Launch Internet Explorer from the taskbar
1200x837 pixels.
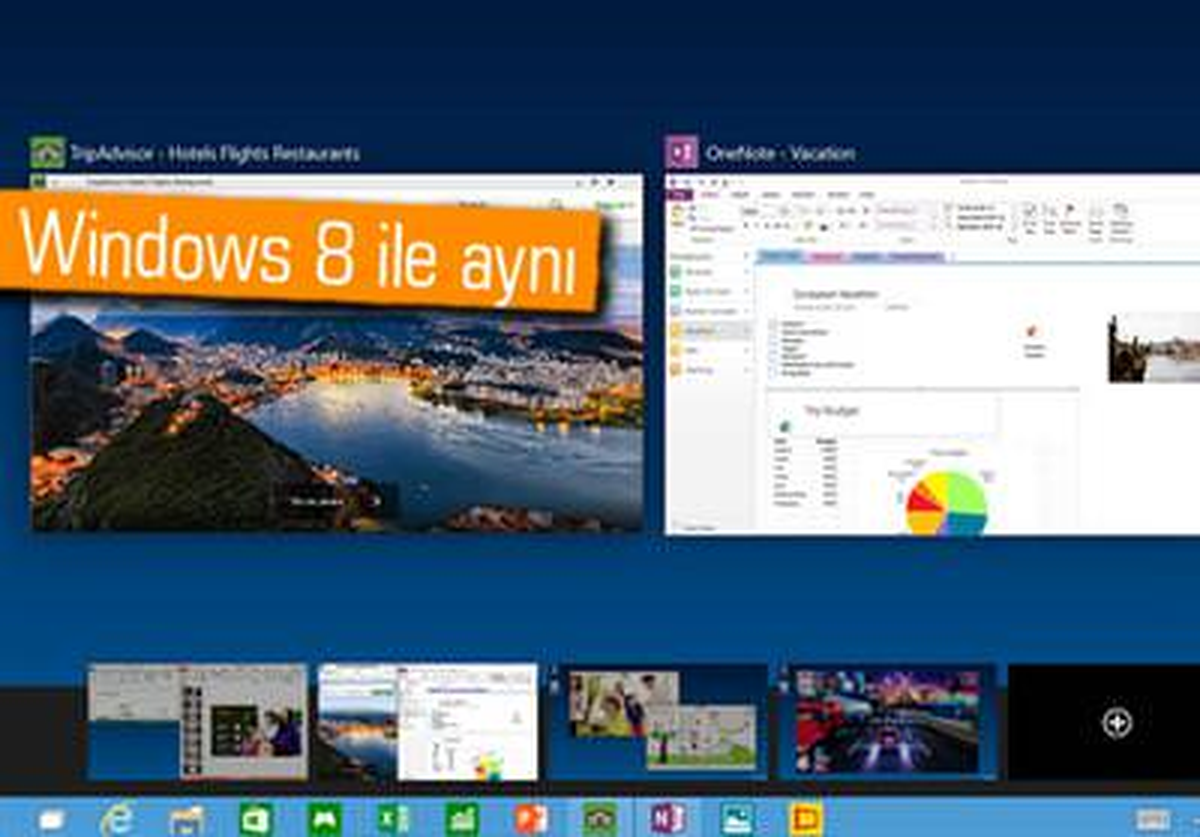coord(116,819)
